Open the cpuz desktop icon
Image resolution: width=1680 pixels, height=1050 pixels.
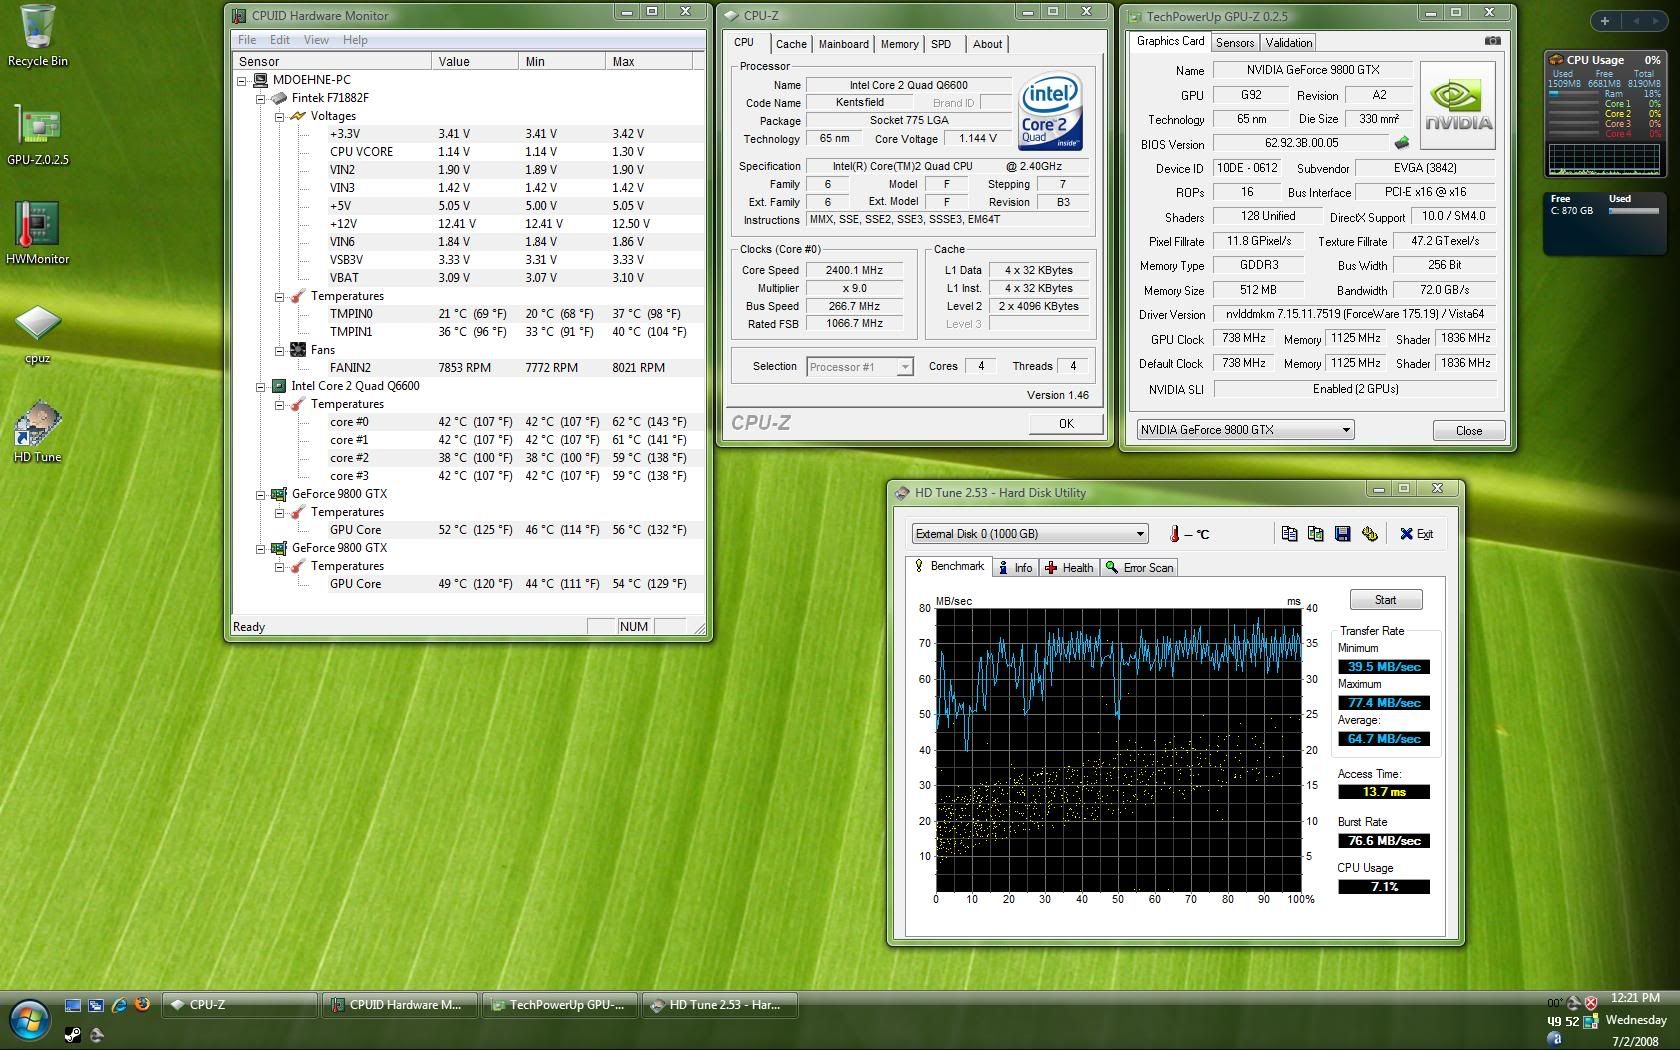coord(37,333)
